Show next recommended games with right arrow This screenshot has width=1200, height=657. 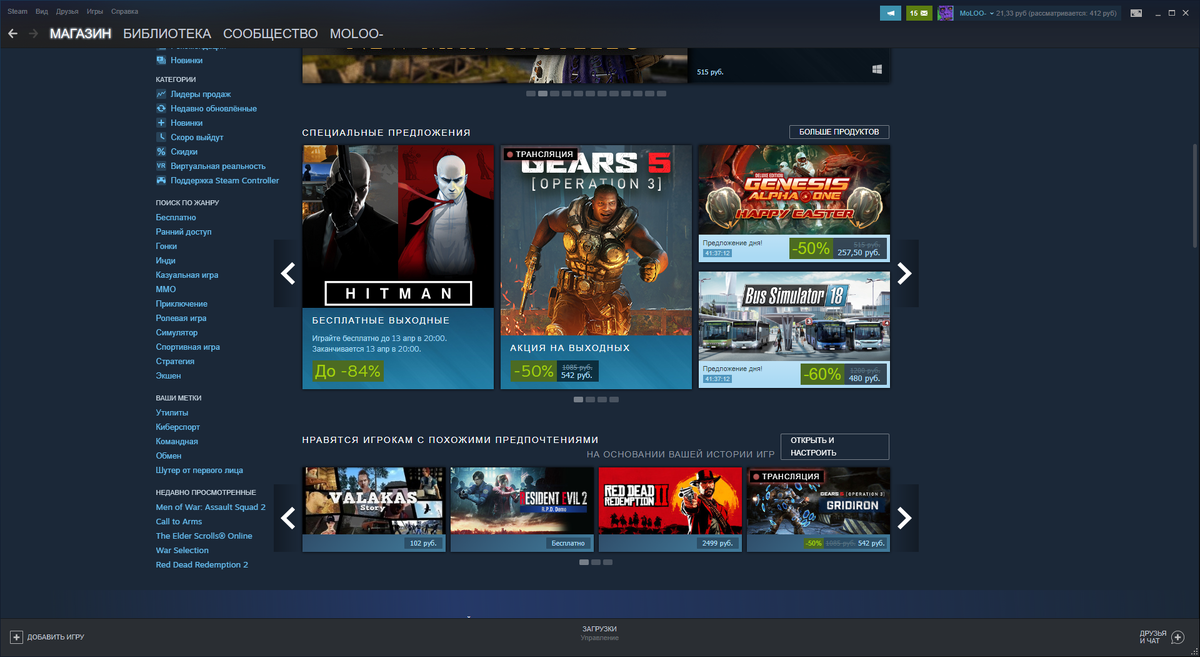click(904, 518)
